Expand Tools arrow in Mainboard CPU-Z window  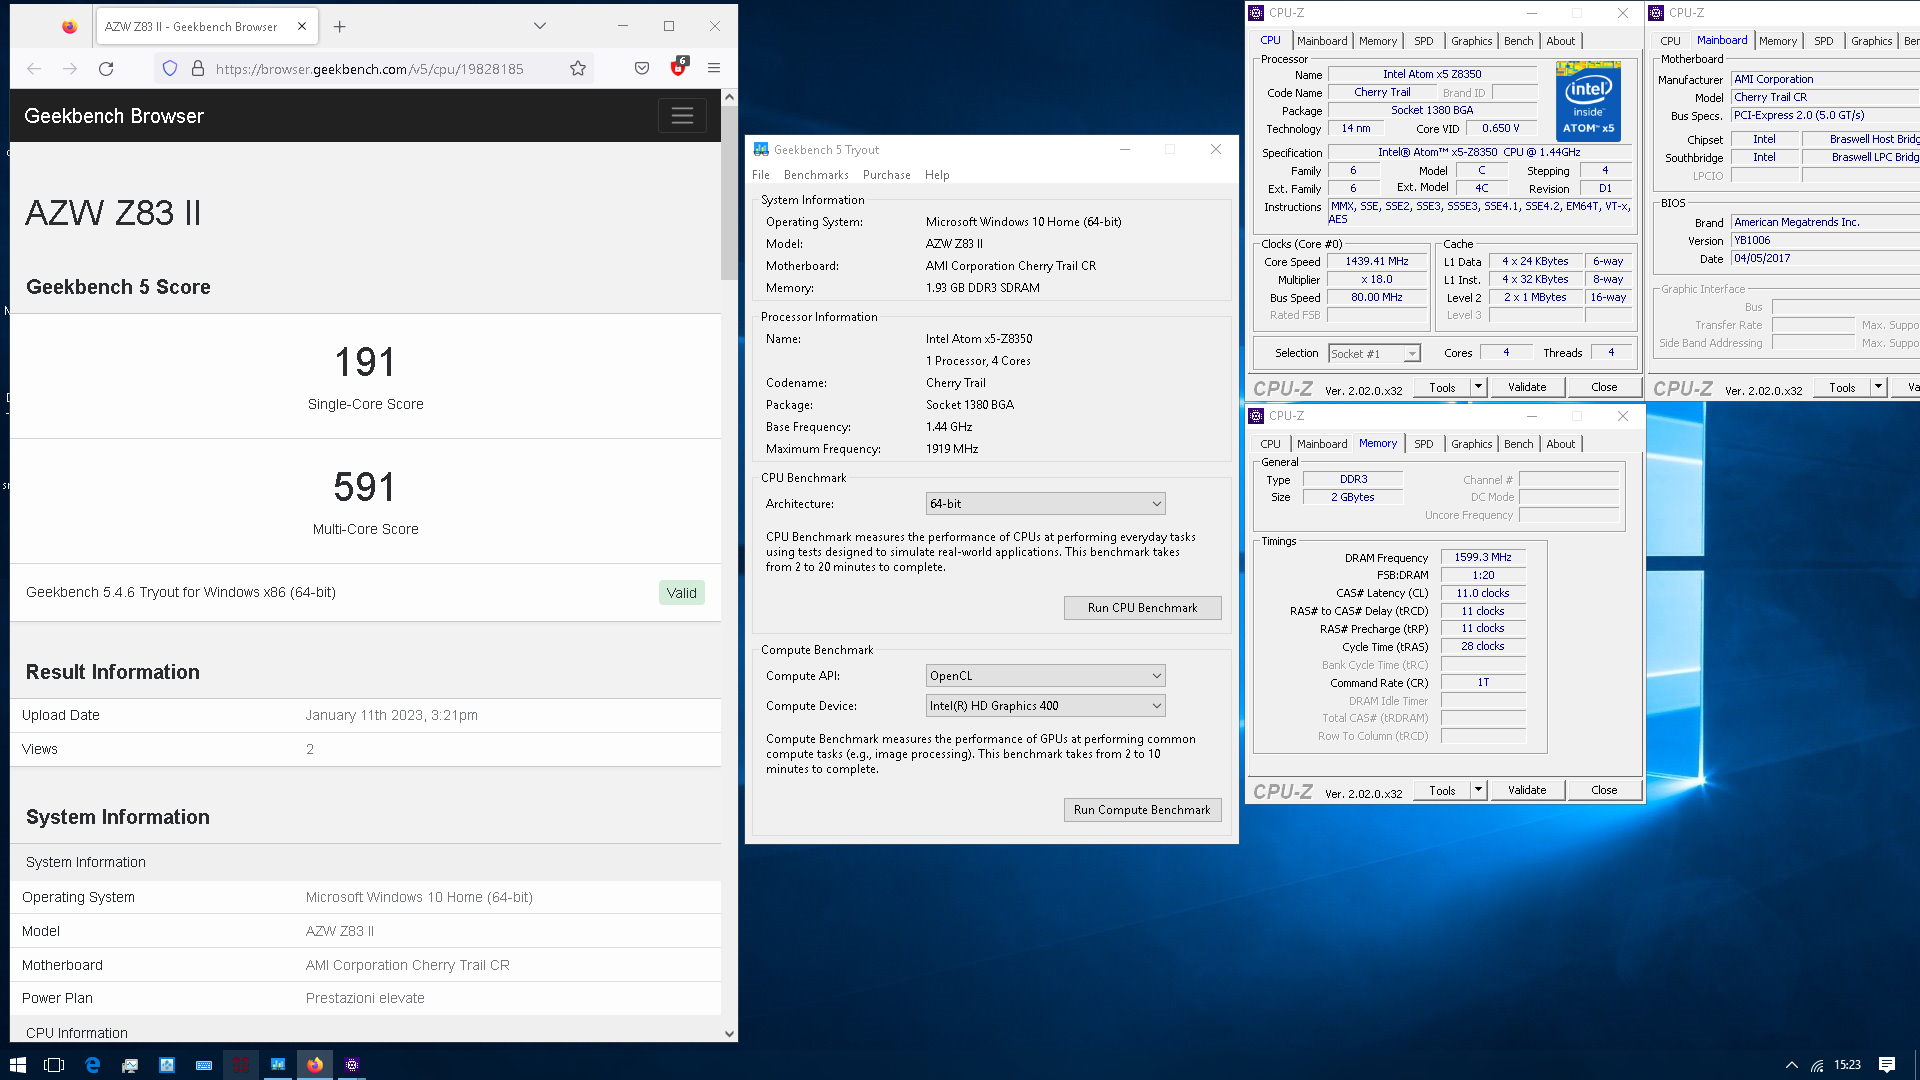tap(1878, 388)
